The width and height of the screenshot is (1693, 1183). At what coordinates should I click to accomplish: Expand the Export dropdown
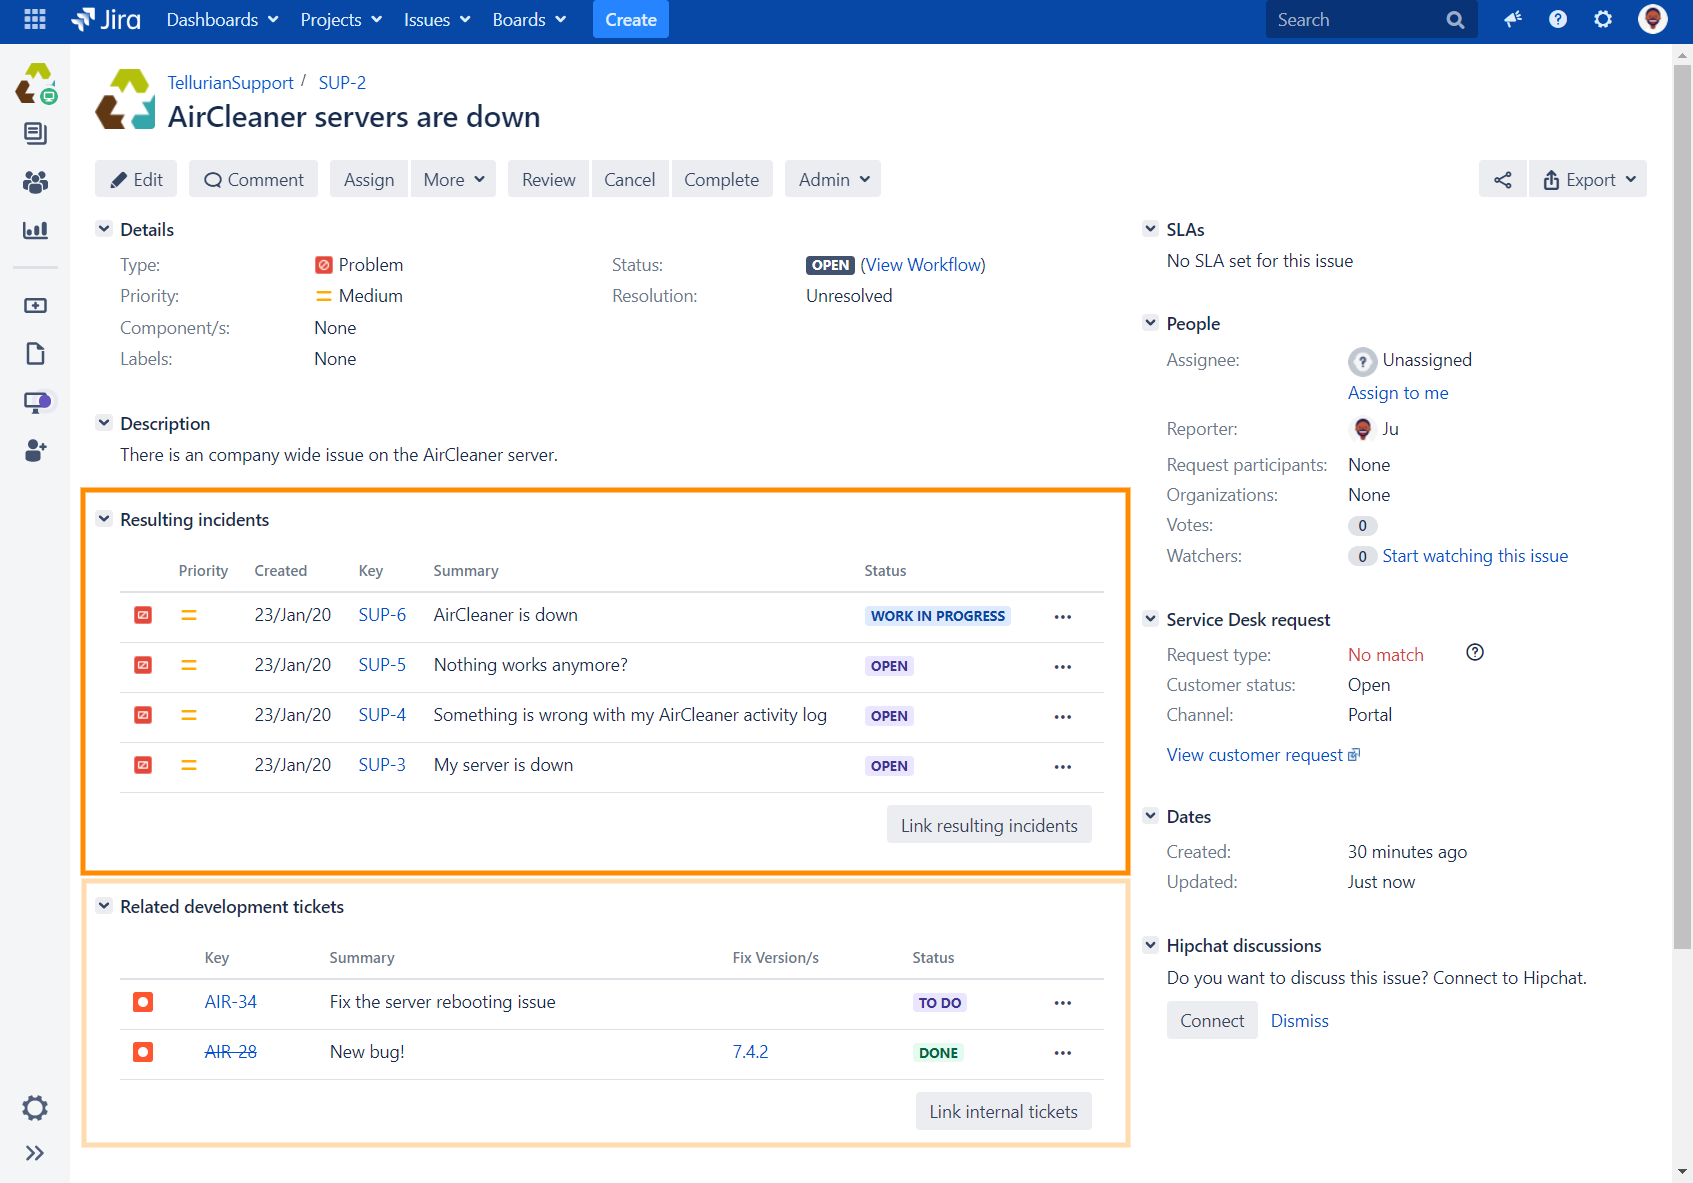1588,179
